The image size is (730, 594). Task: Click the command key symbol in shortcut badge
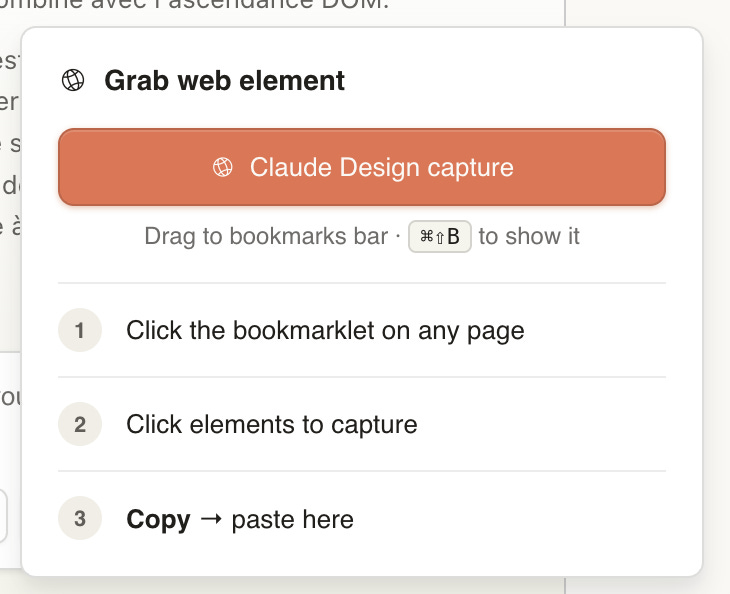pos(426,236)
